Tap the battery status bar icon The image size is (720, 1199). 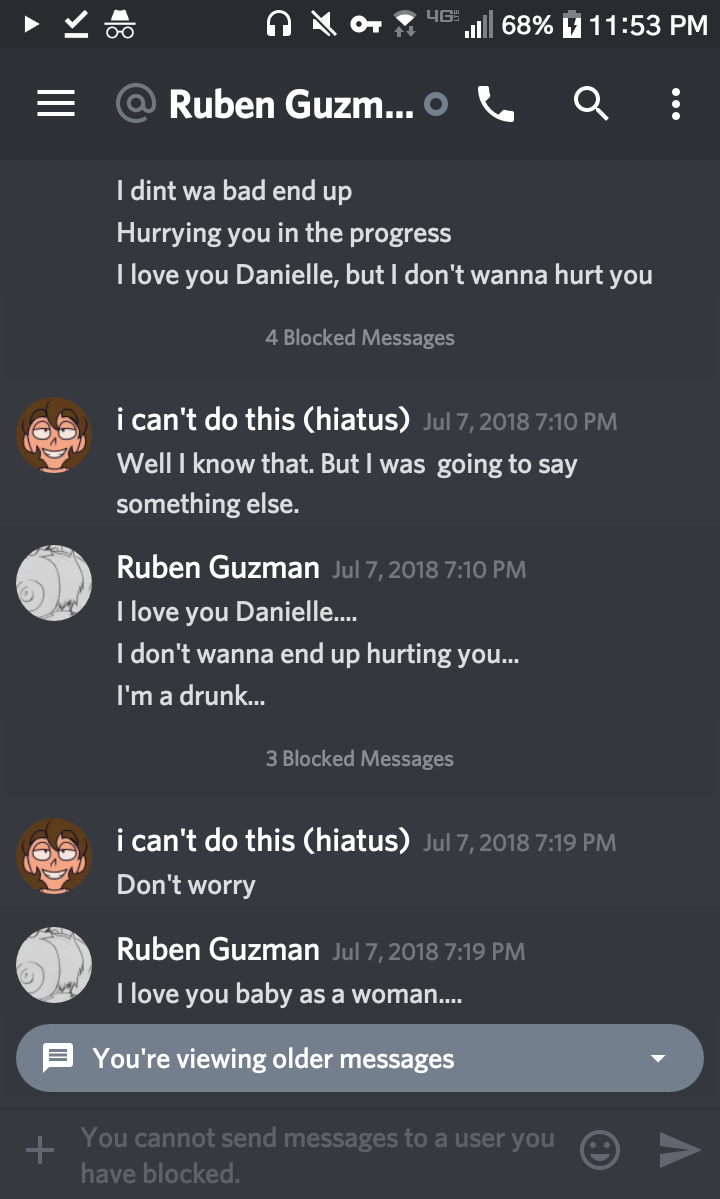point(572,25)
